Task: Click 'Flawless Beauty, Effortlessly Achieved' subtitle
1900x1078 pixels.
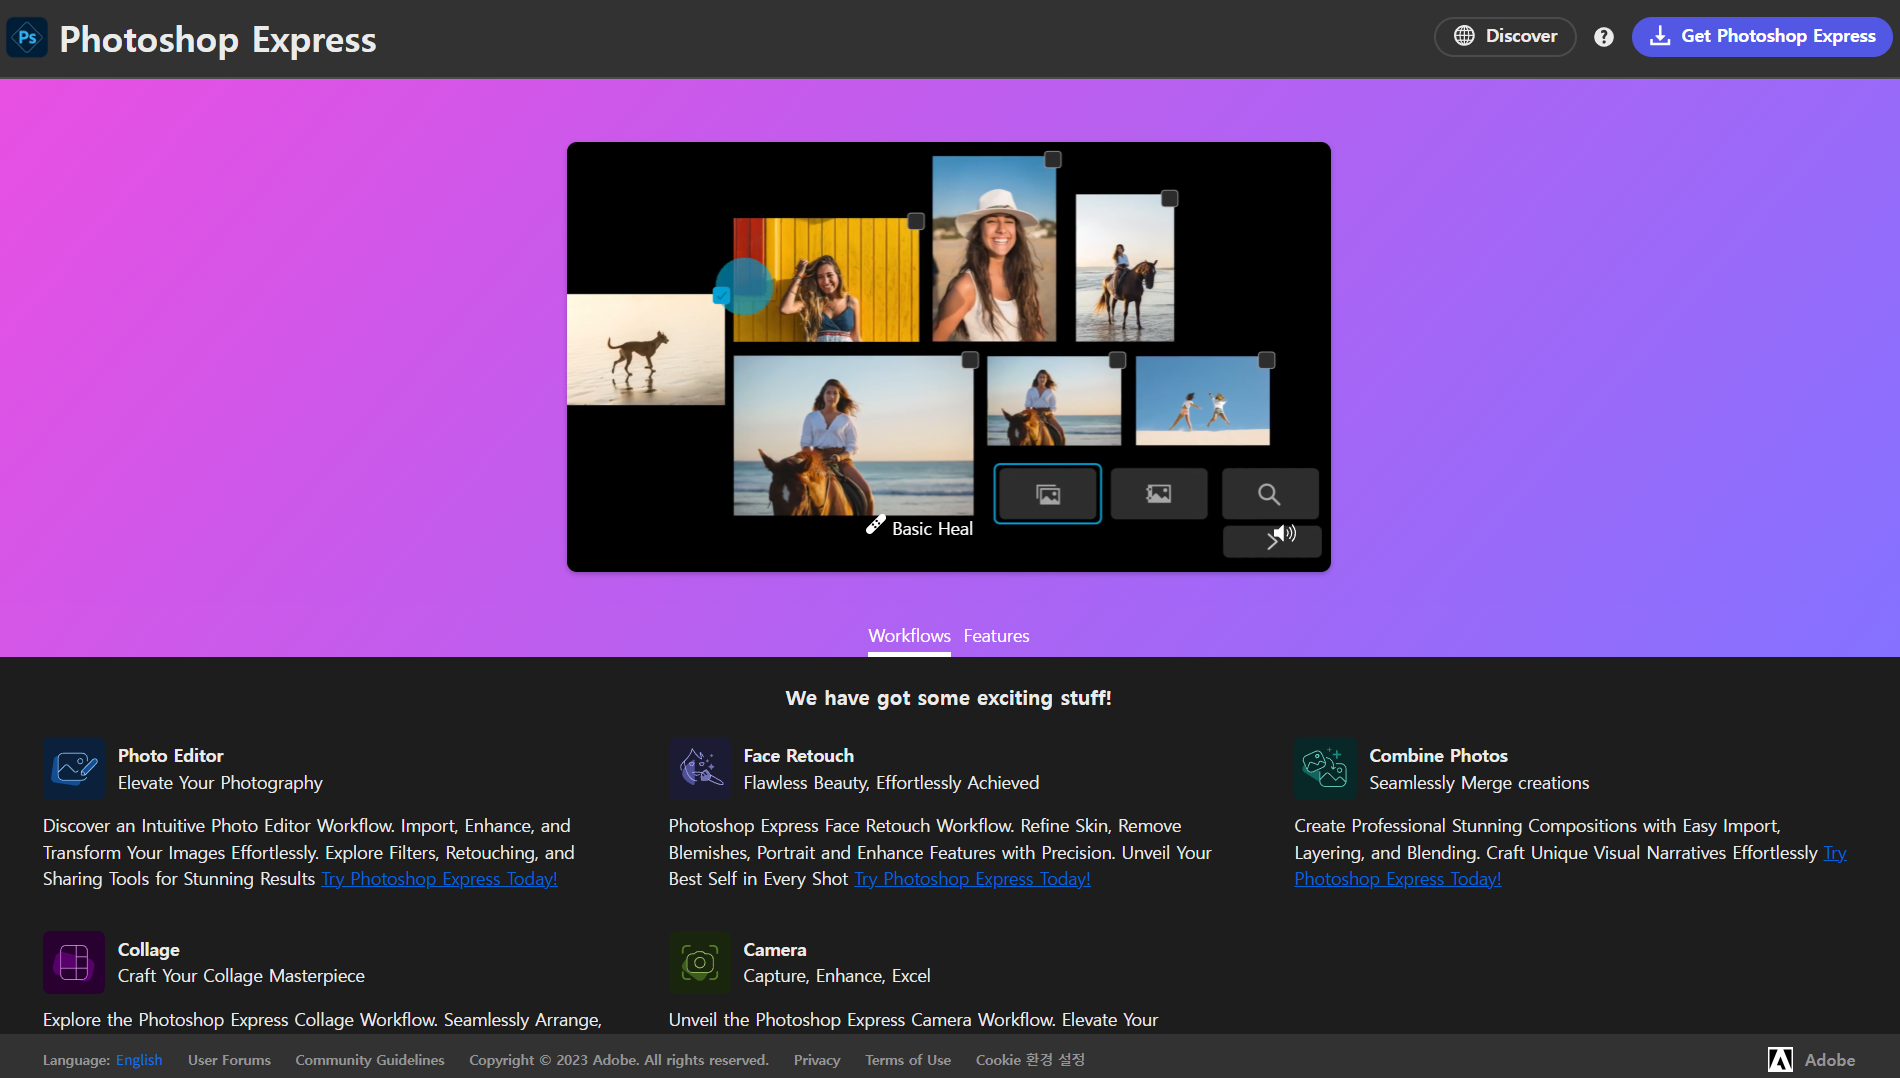Action: pos(891,783)
